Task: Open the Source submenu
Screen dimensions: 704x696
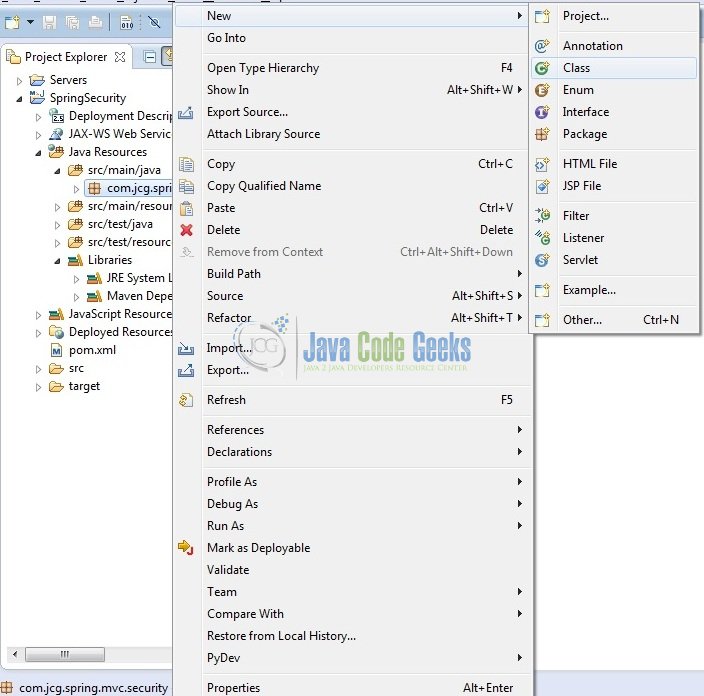Action: click(x=351, y=296)
